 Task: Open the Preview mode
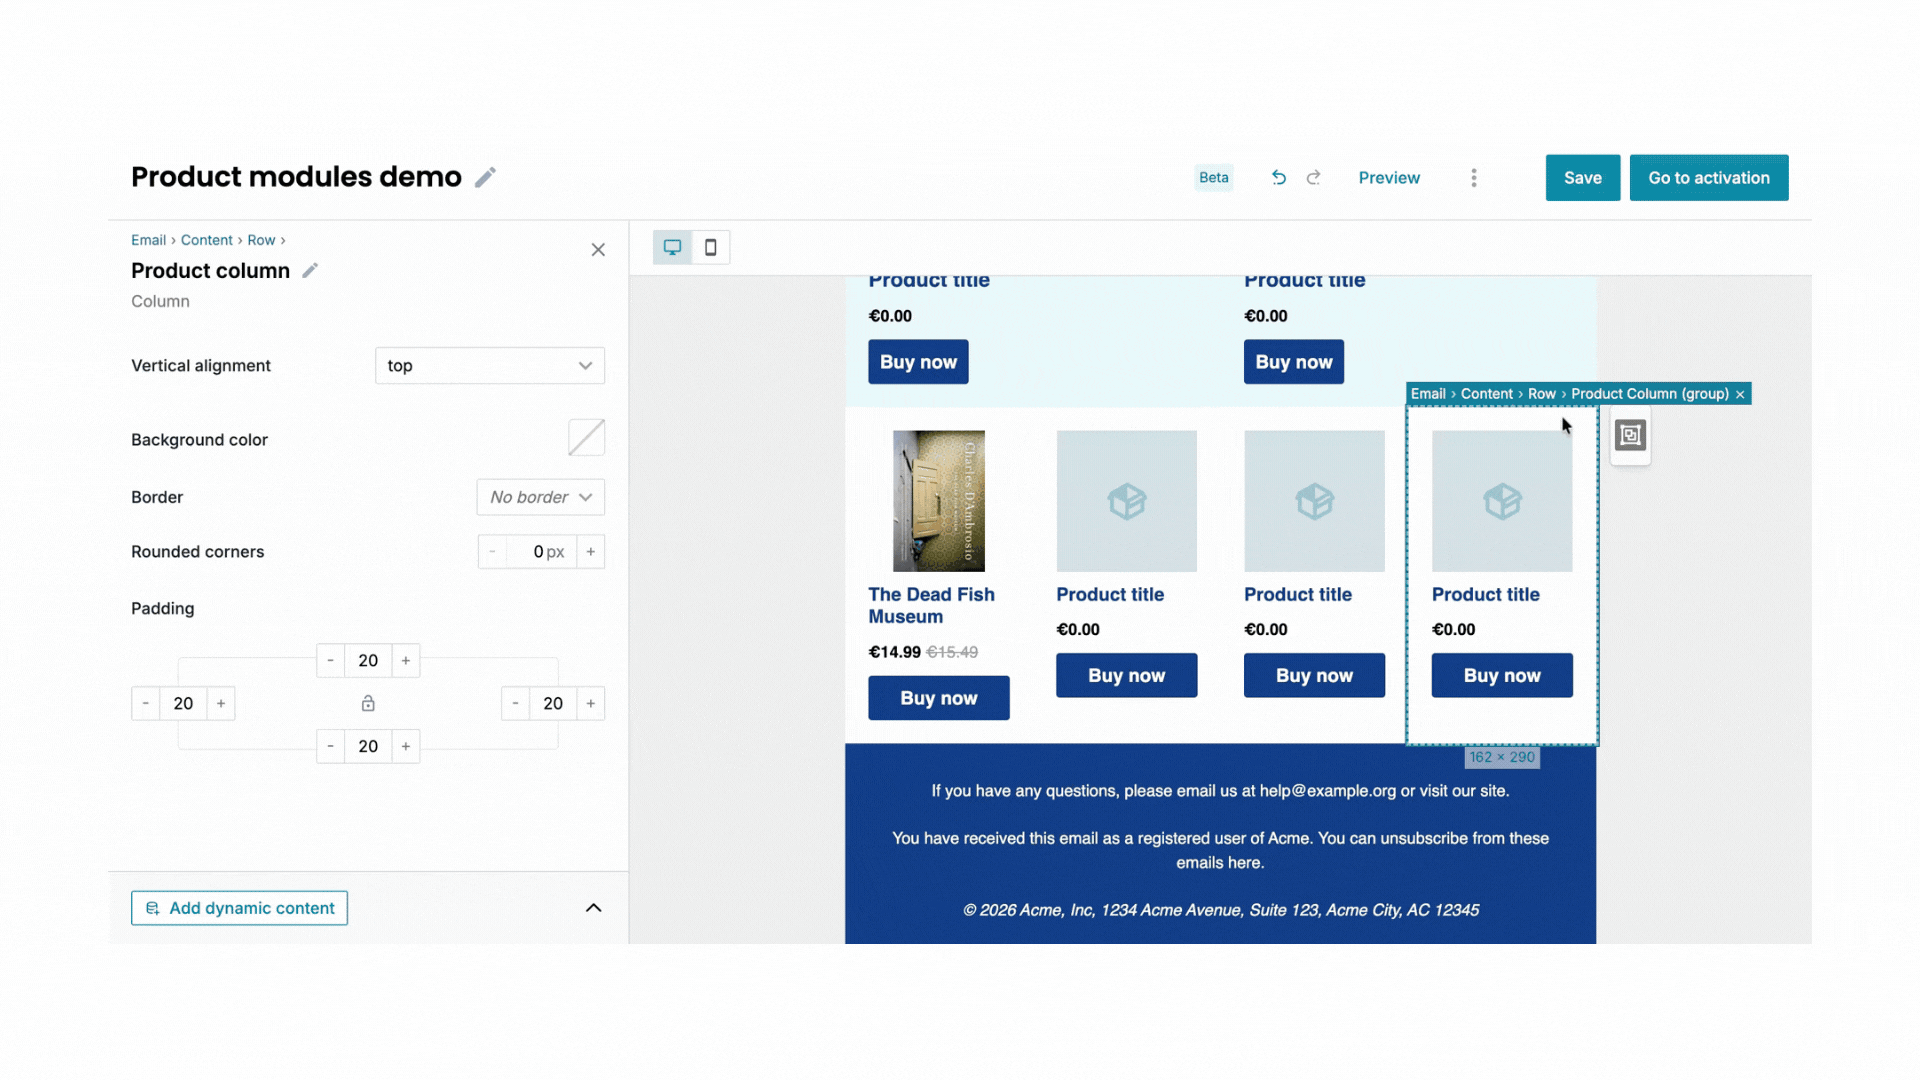(1389, 177)
